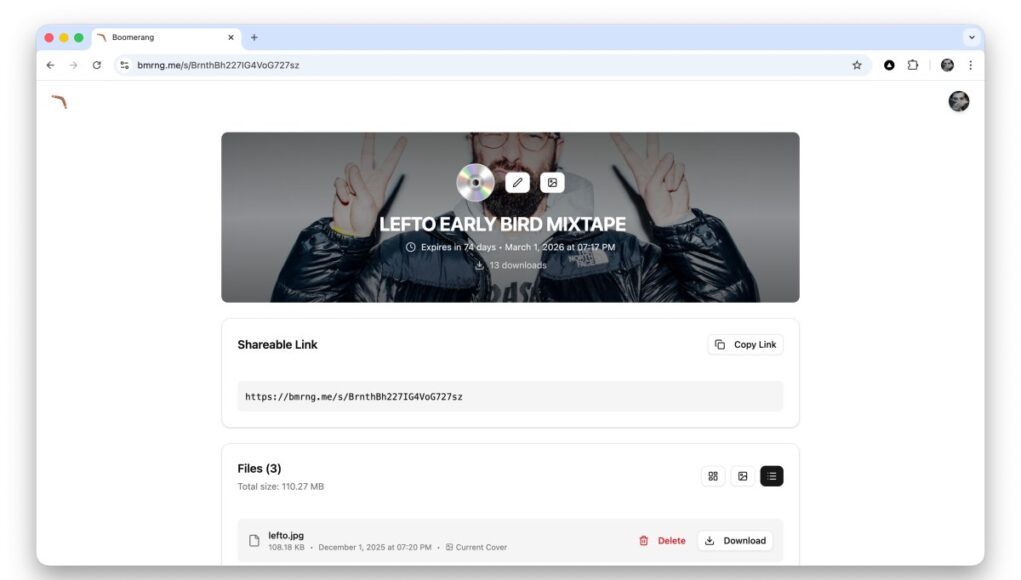Image resolution: width=1021 pixels, height=580 pixels.
Task: Expand the tab search dropdown arrow
Action: pyautogui.click(x=972, y=38)
